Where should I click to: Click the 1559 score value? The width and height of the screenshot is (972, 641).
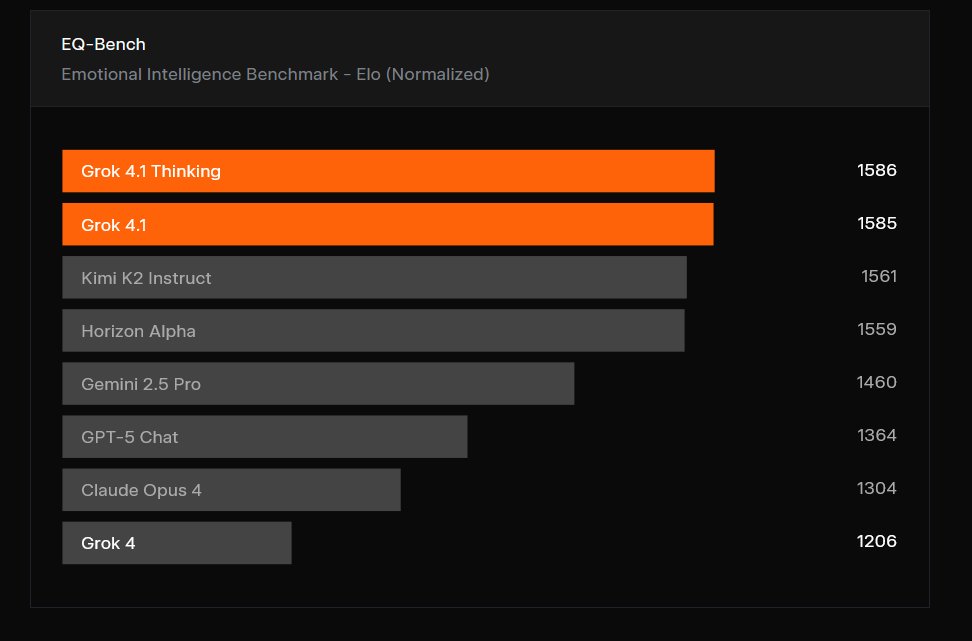tap(876, 329)
